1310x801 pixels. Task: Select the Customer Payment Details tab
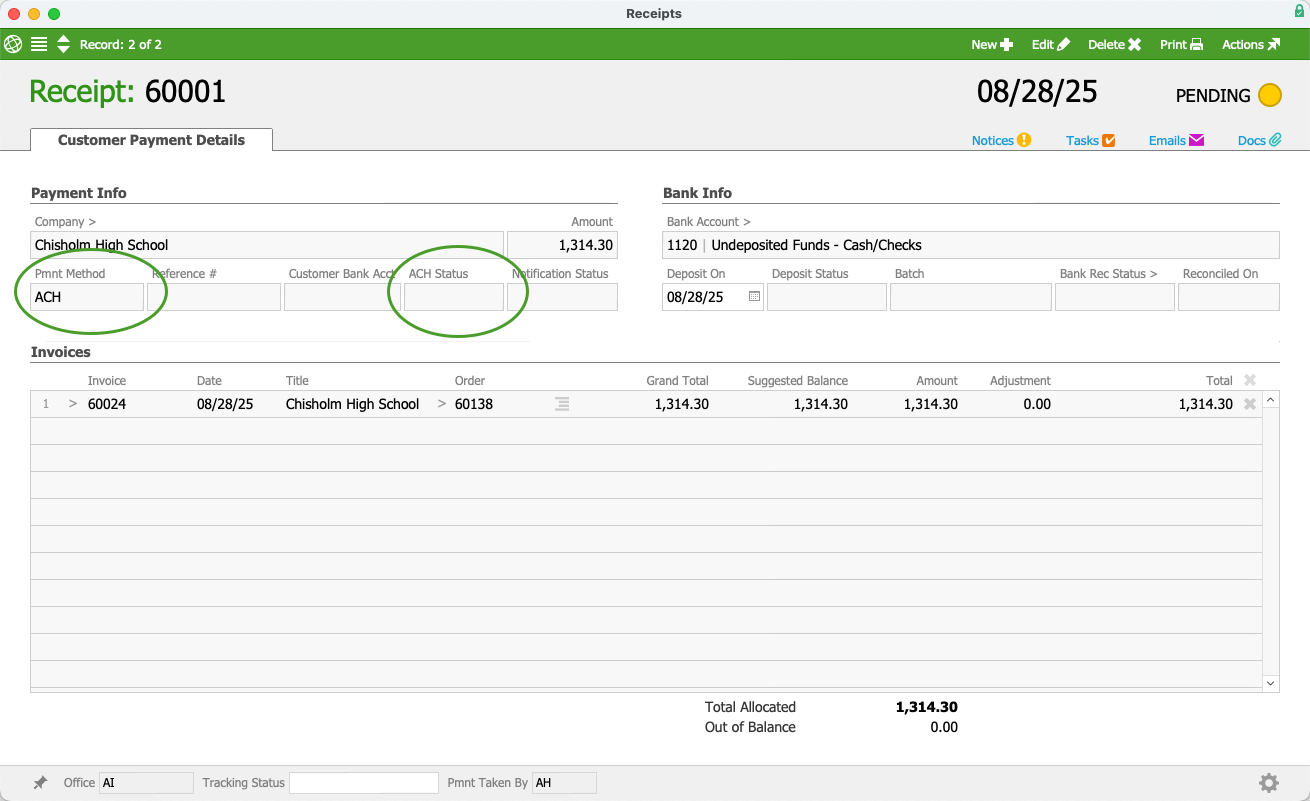tap(151, 140)
